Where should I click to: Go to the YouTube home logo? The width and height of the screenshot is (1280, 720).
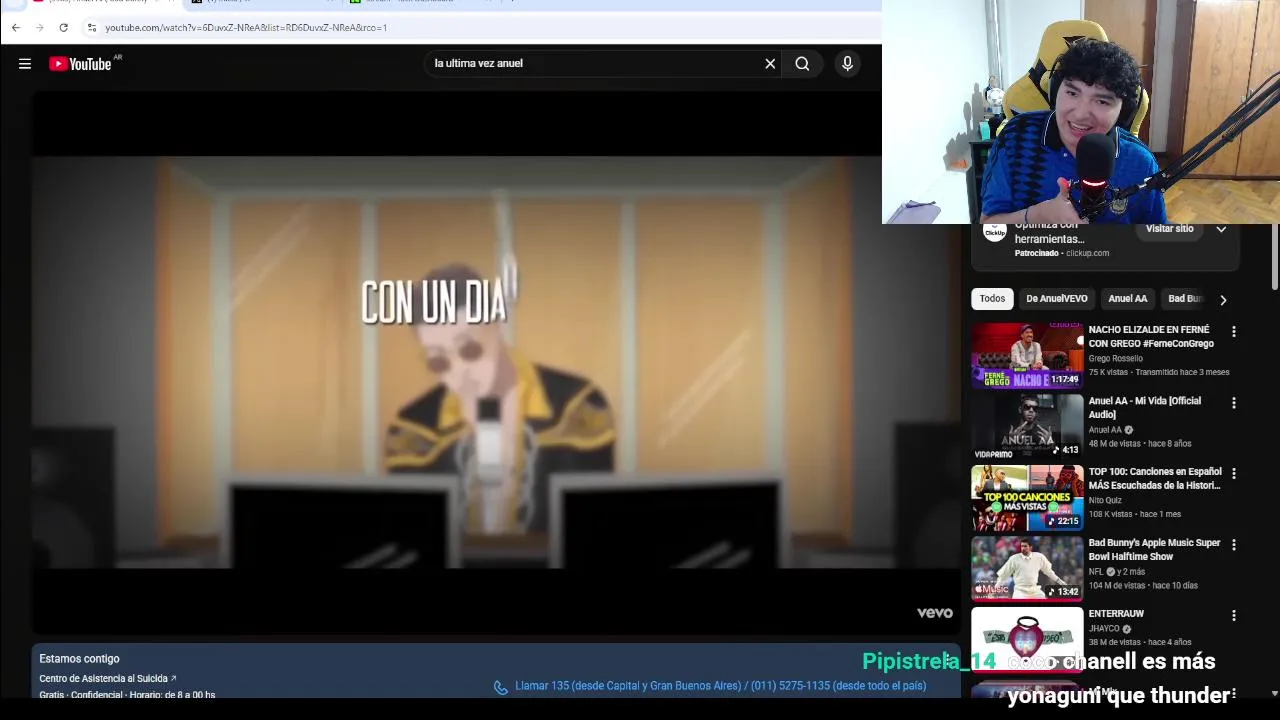(80, 64)
